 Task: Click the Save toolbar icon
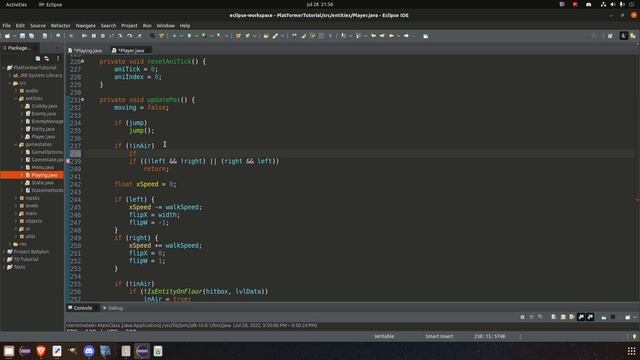pos(22,36)
